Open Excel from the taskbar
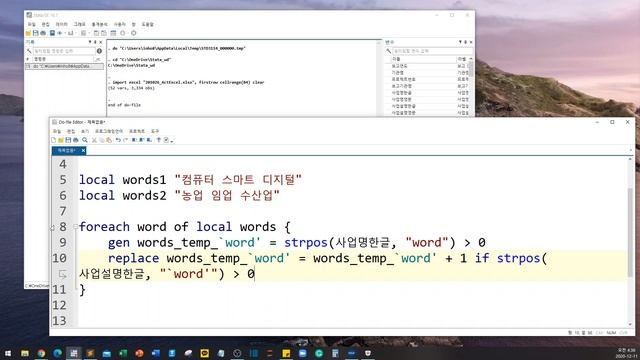The image size is (640, 360). pyautogui.click(x=123, y=353)
